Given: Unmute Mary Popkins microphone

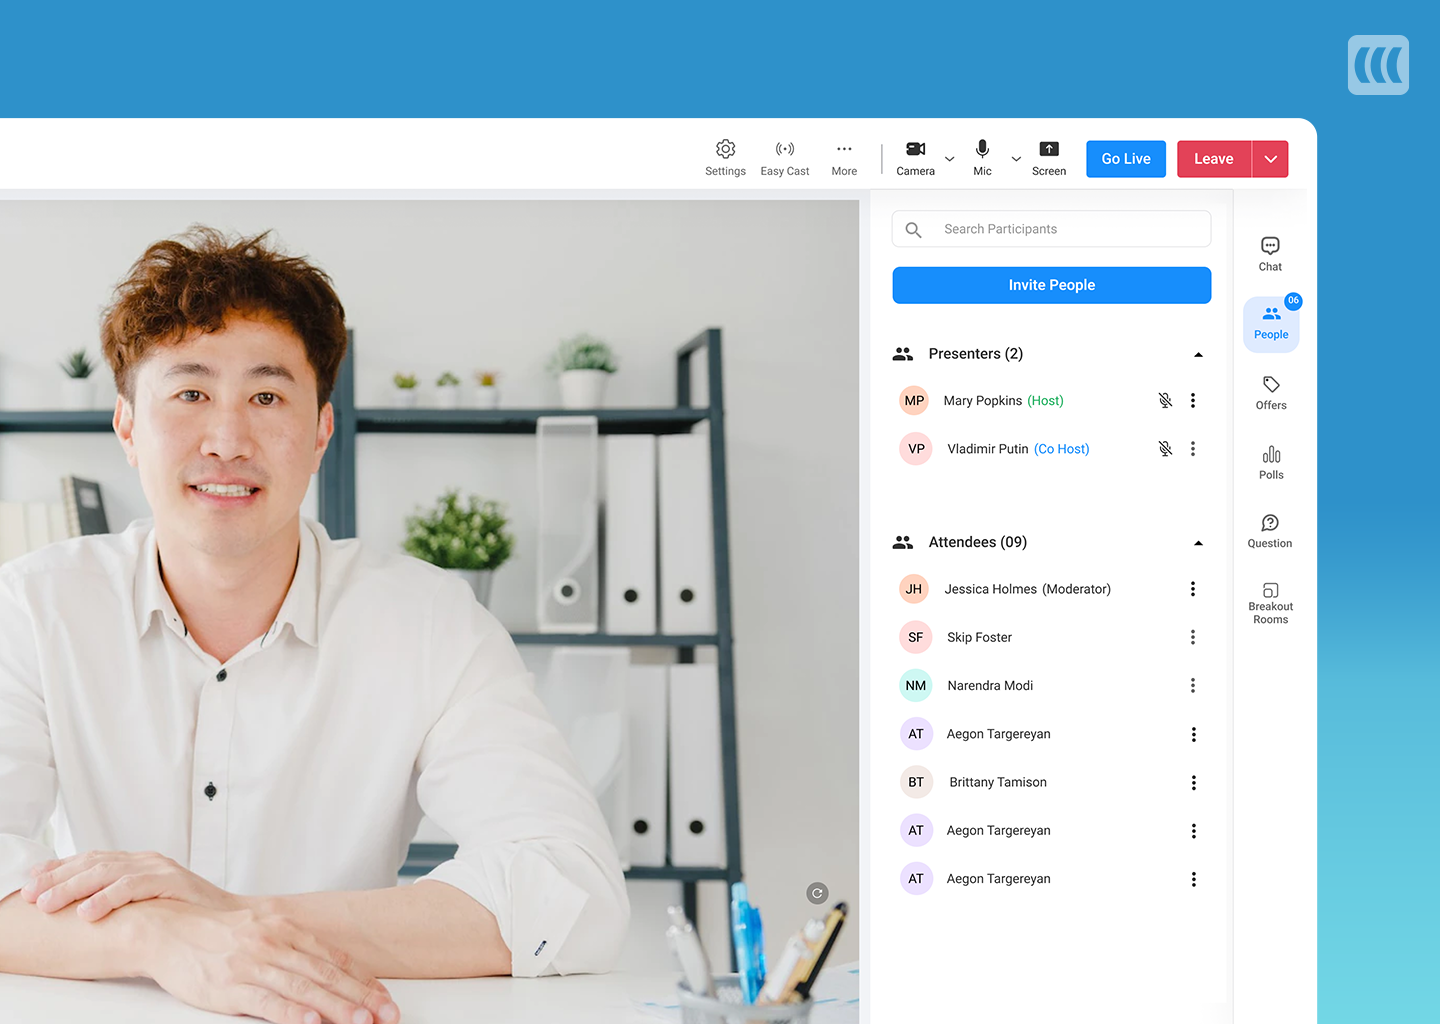Looking at the screenshot, I should (1165, 400).
